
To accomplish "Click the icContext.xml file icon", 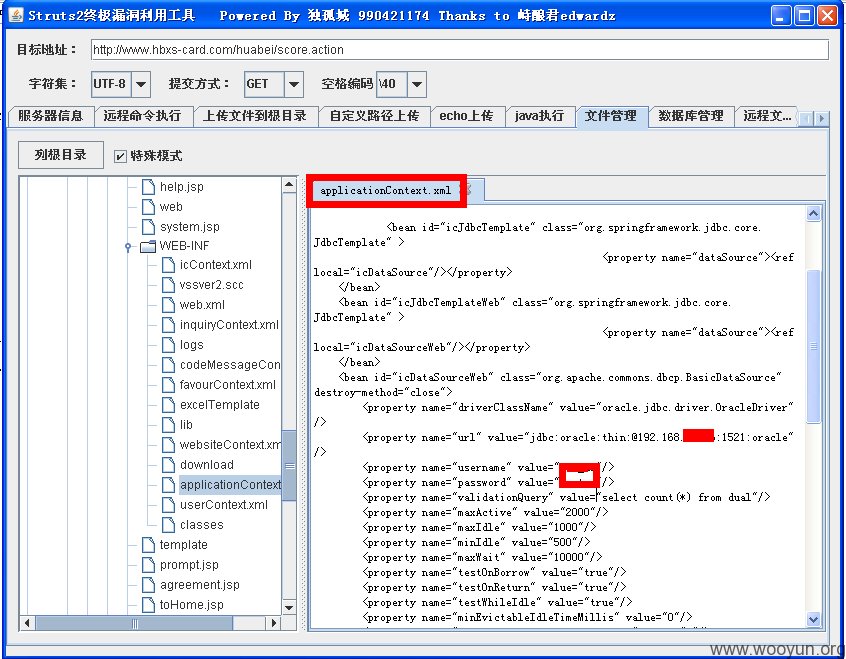I will pos(168,265).
